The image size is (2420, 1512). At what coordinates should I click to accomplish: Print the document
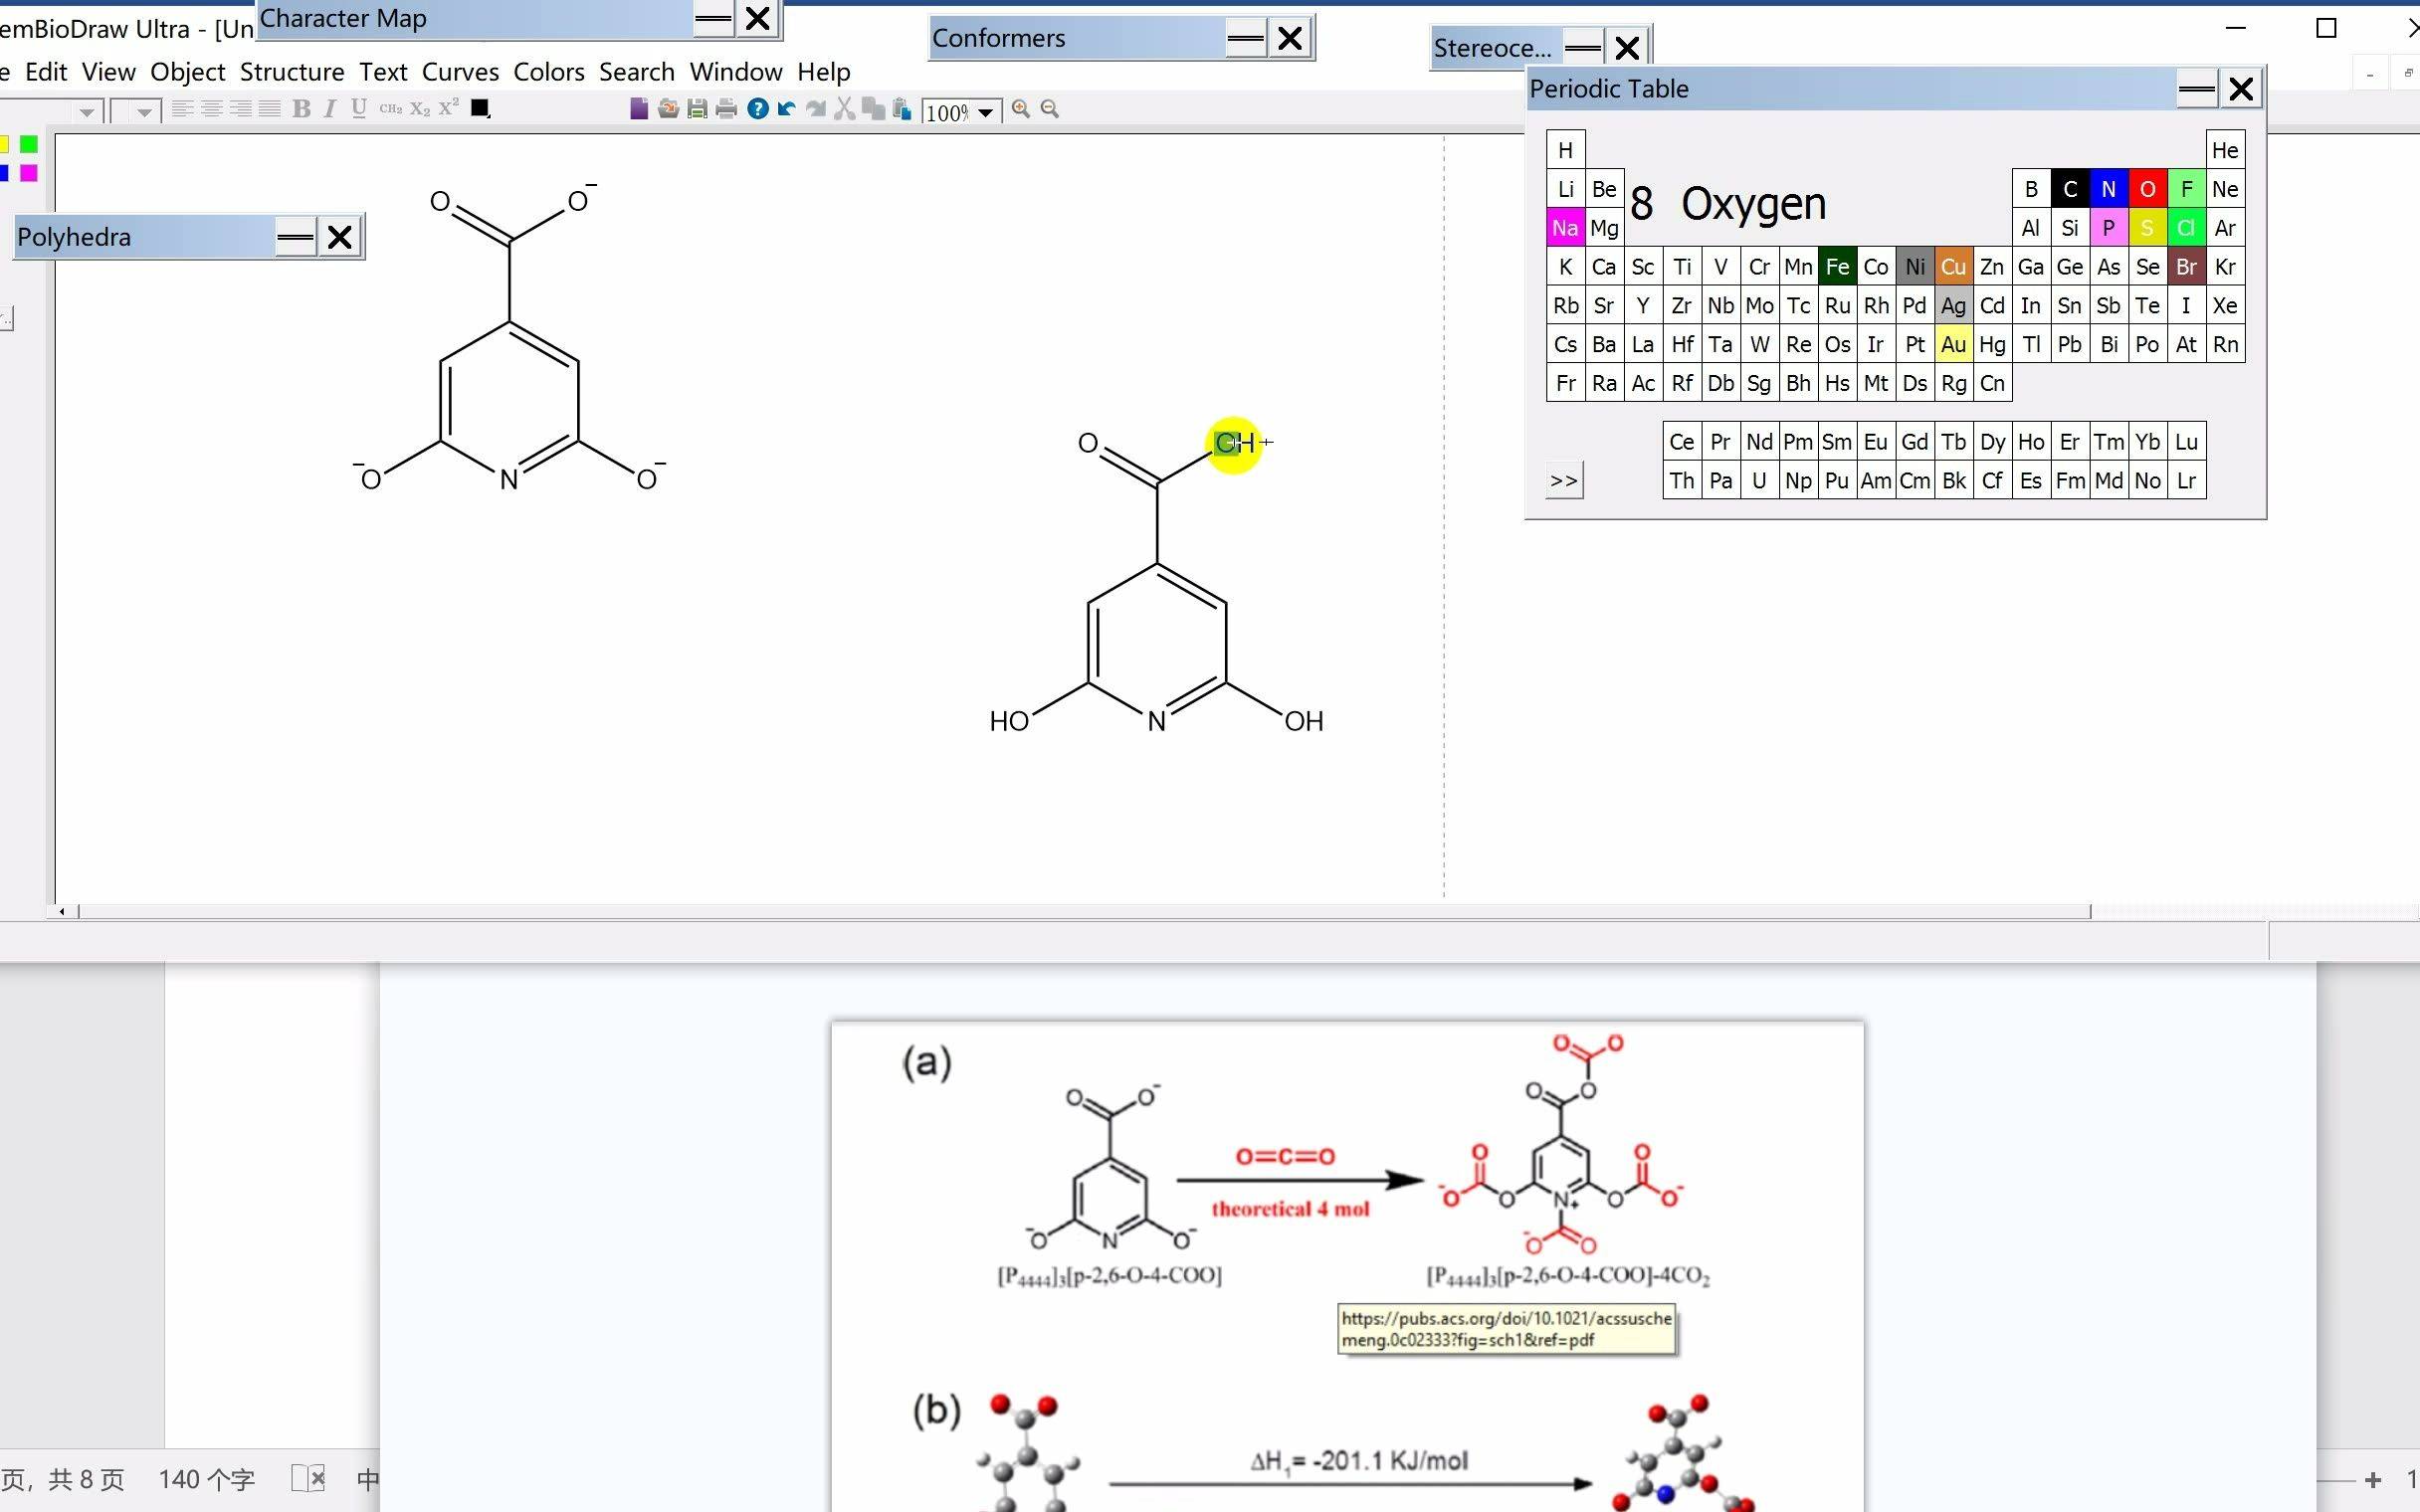pos(726,110)
